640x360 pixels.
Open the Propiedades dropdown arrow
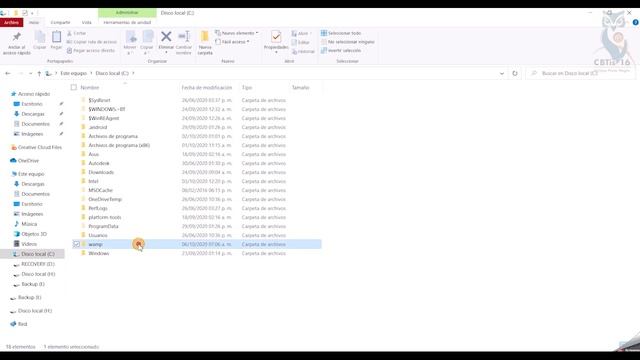[x=276, y=52]
